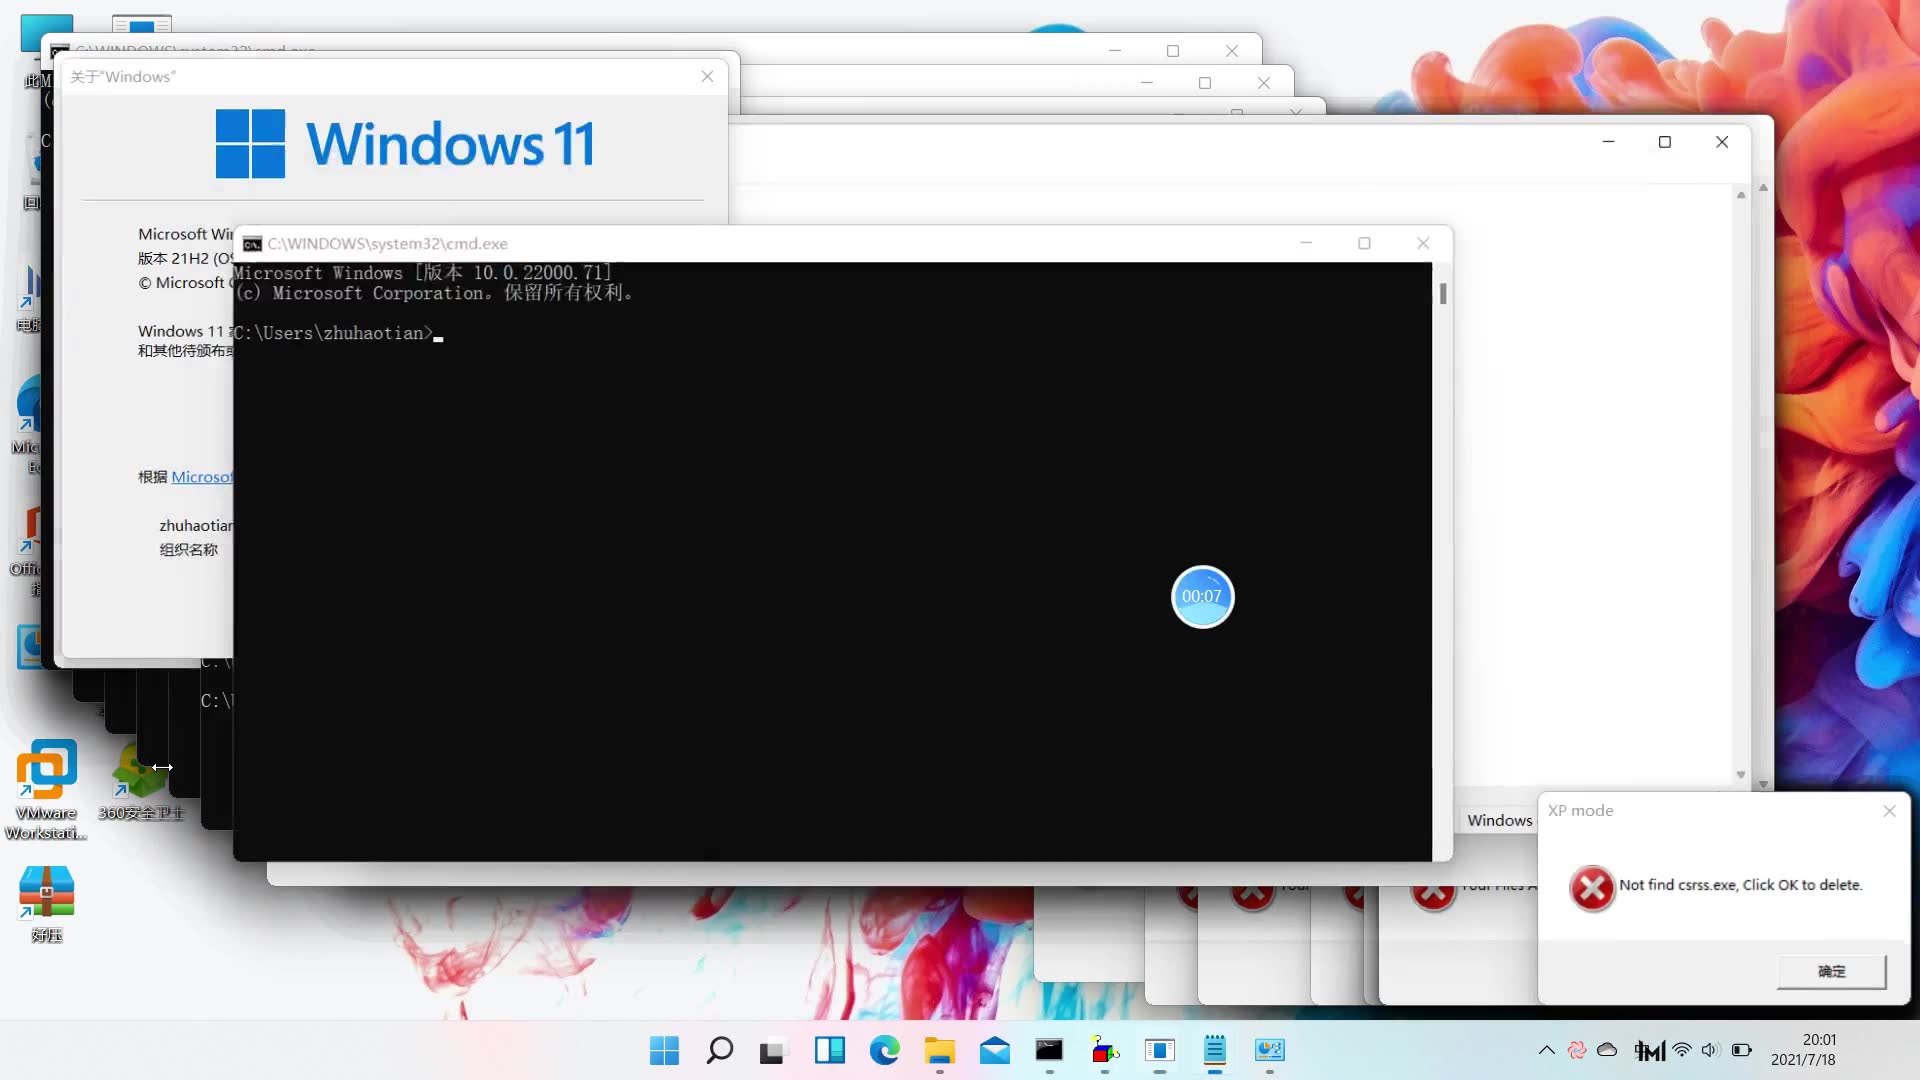The height and width of the screenshot is (1080, 1920).
Task: Open Wi-Fi network tray icon
Action: click(x=1682, y=1050)
